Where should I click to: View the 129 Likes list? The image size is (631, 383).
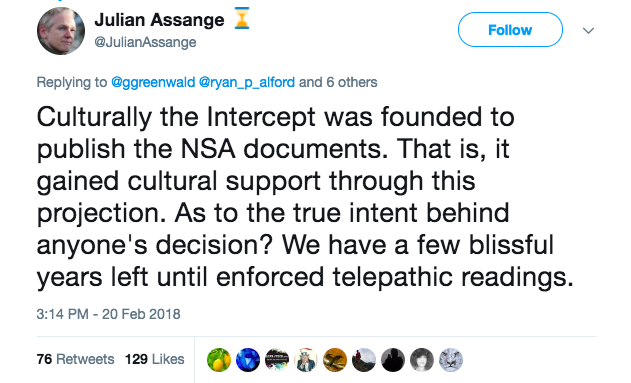point(155,359)
